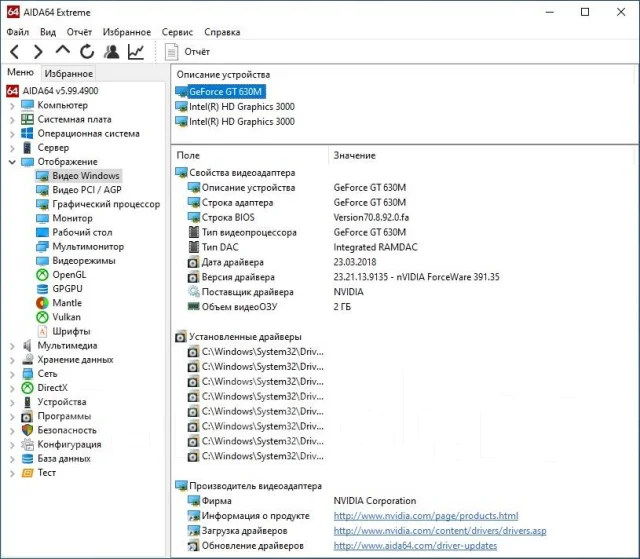Open the user/person toolbar icon
Viewport: 640px width, 559px height.
click(111, 52)
